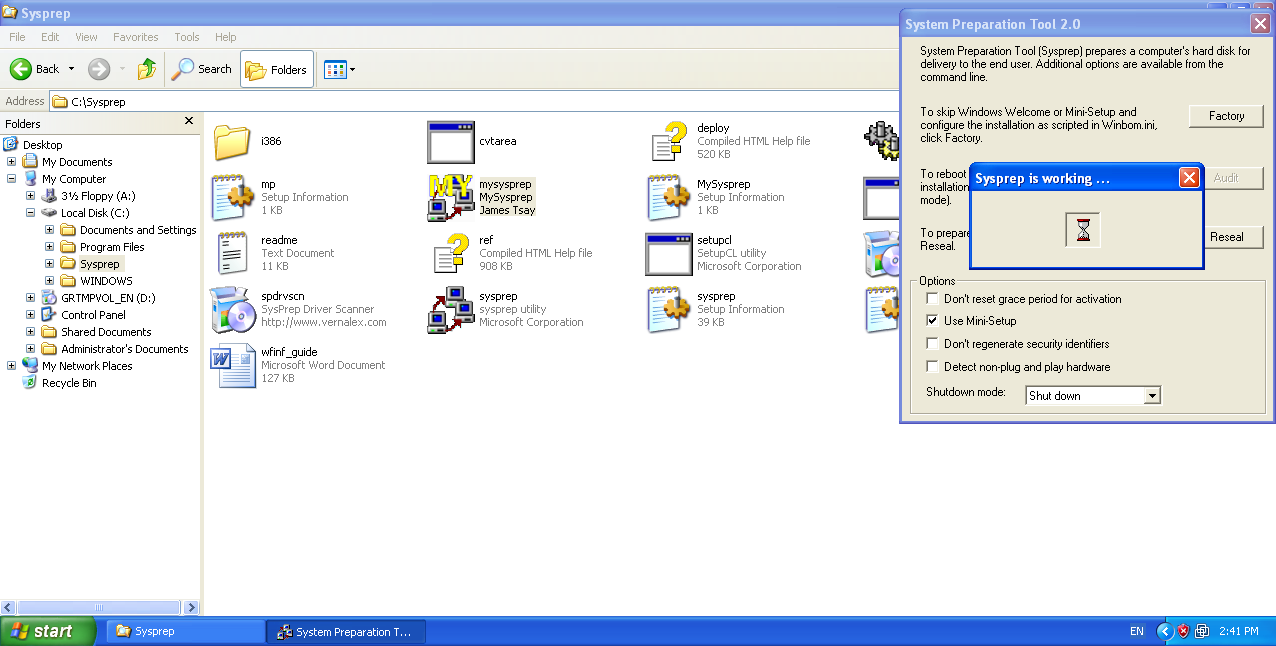The width and height of the screenshot is (1276, 646).
Task: Open the Favorites menu
Action: pos(136,37)
